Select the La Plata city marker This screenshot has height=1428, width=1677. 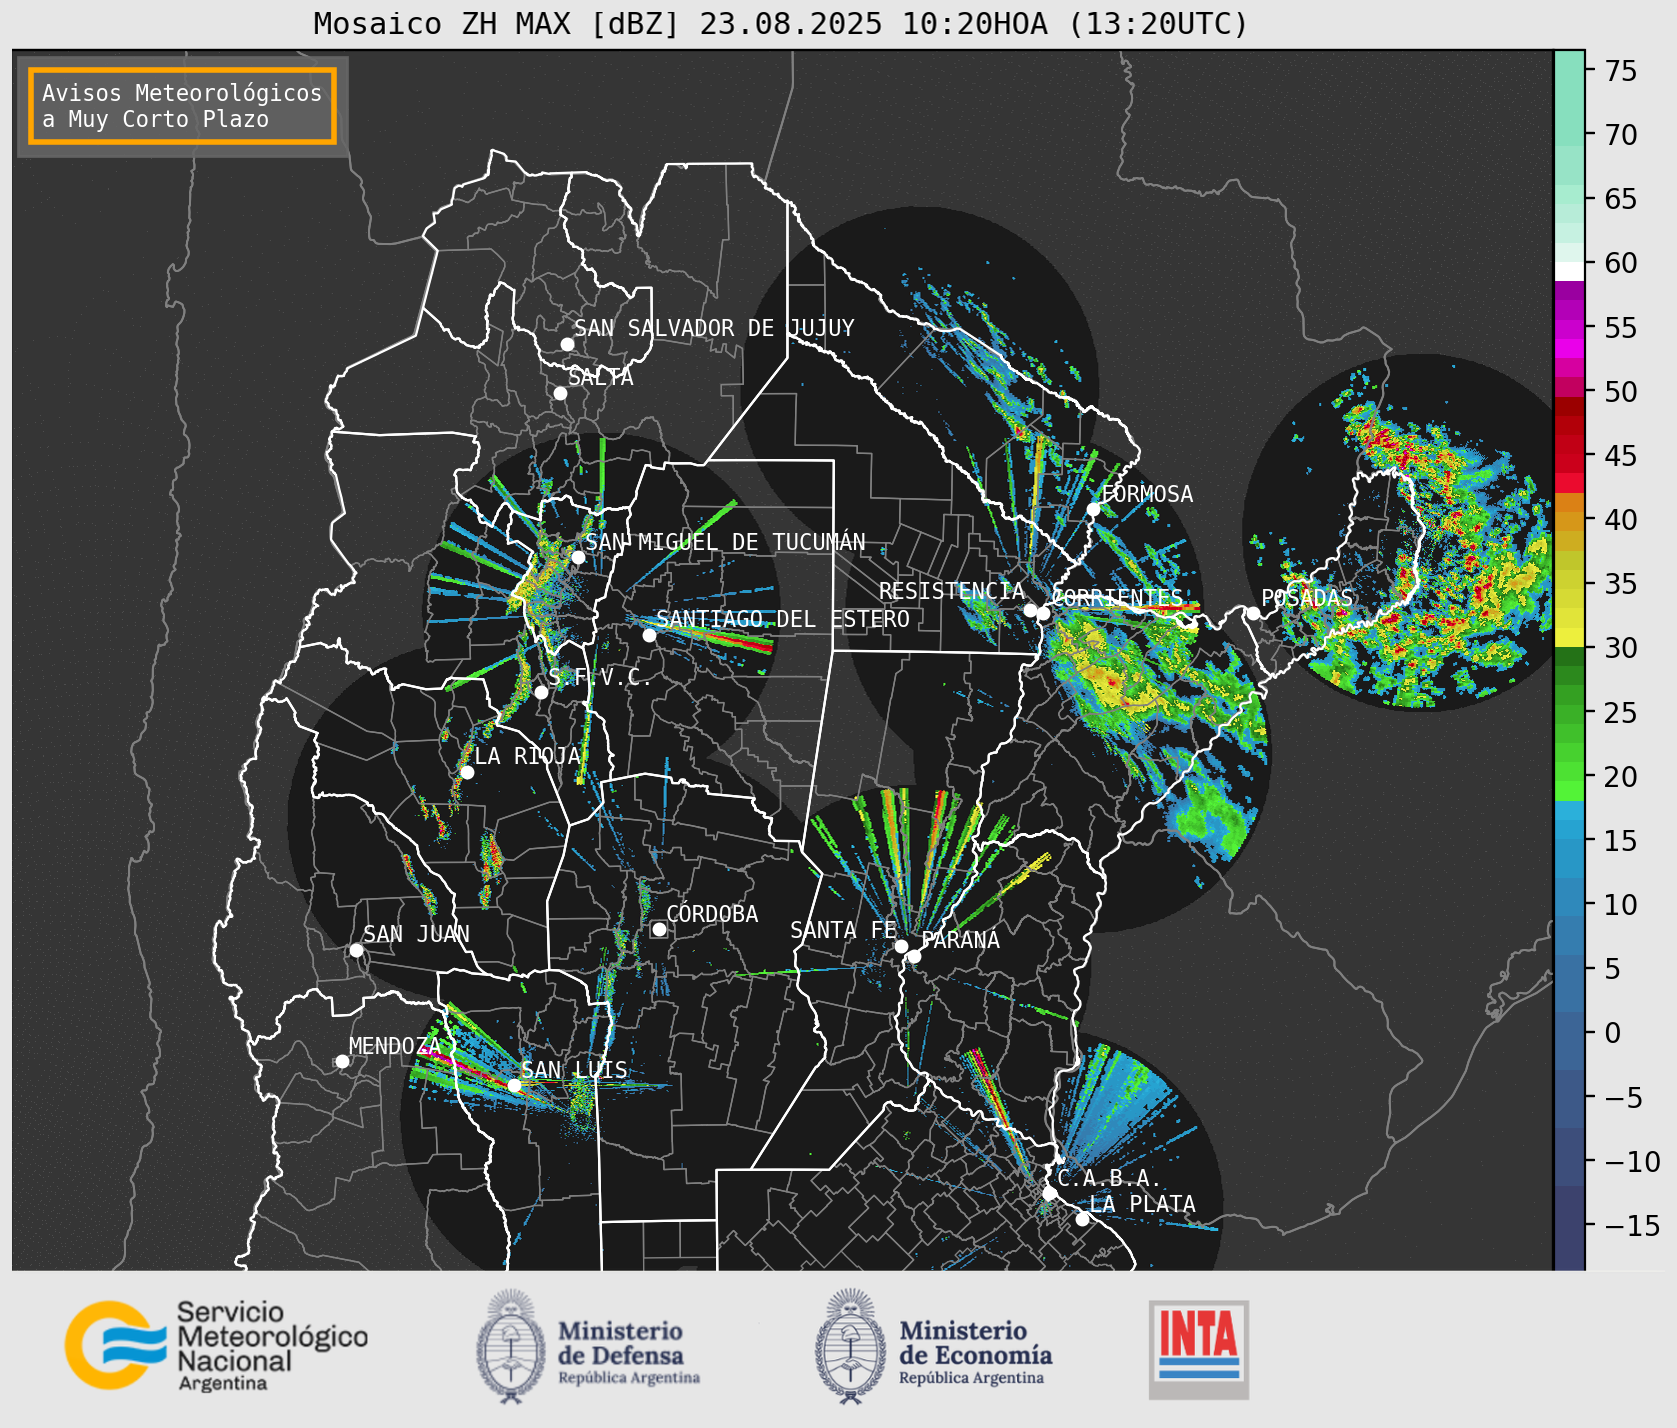click(1082, 1218)
